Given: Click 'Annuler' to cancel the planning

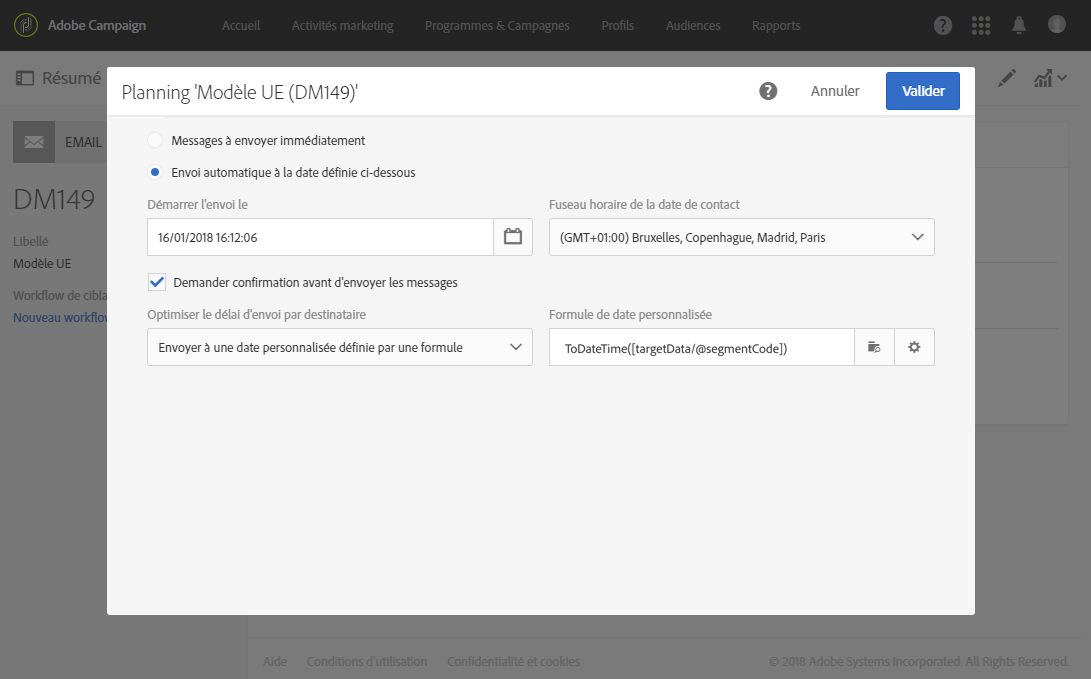Looking at the screenshot, I should 835,91.
